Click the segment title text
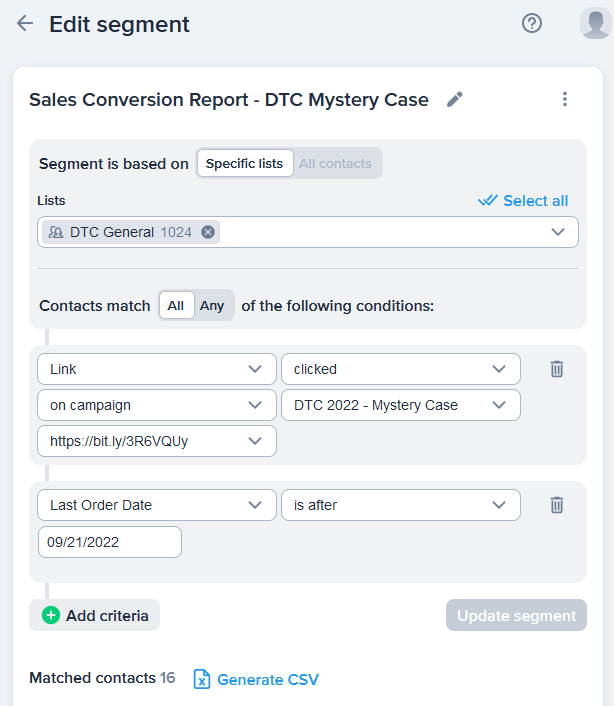Image resolution: width=614 pixels, height=706 pixels. (x=229, y=100)
